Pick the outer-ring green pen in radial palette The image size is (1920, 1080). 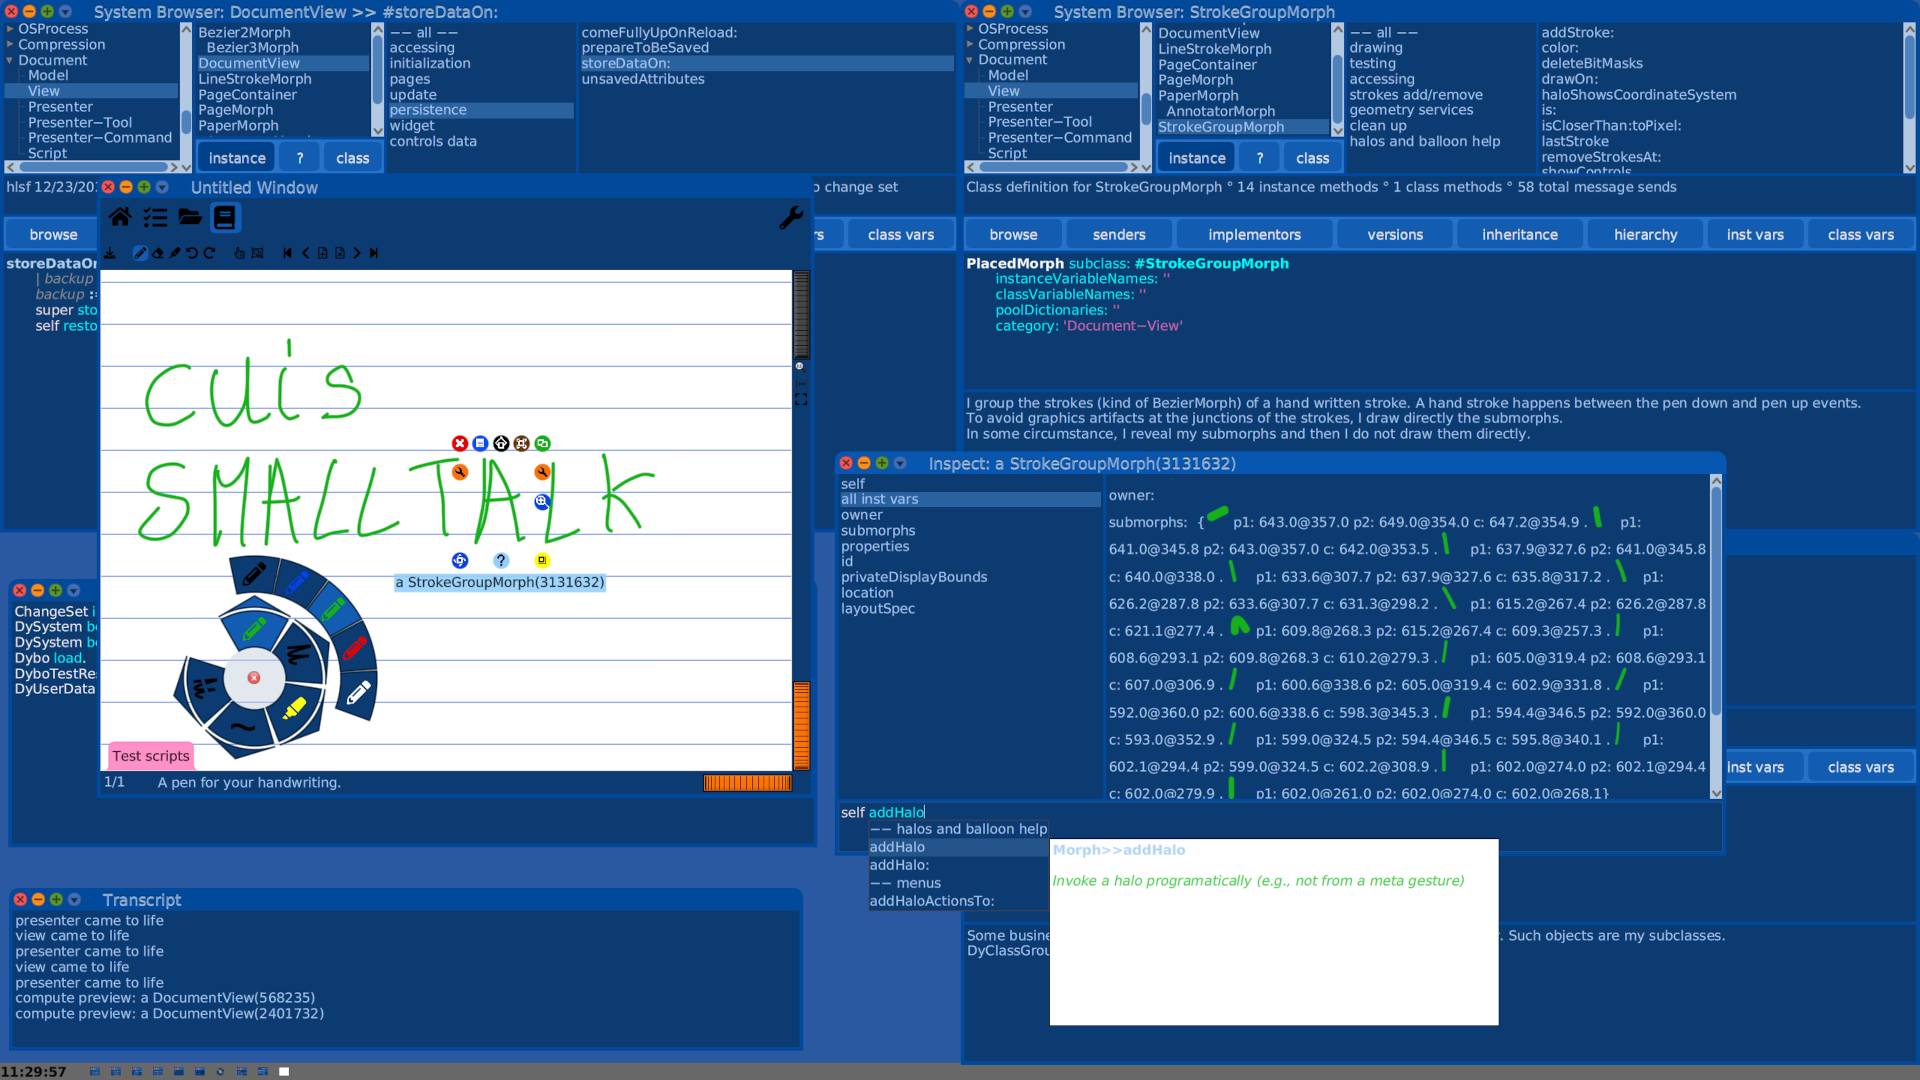332,609
